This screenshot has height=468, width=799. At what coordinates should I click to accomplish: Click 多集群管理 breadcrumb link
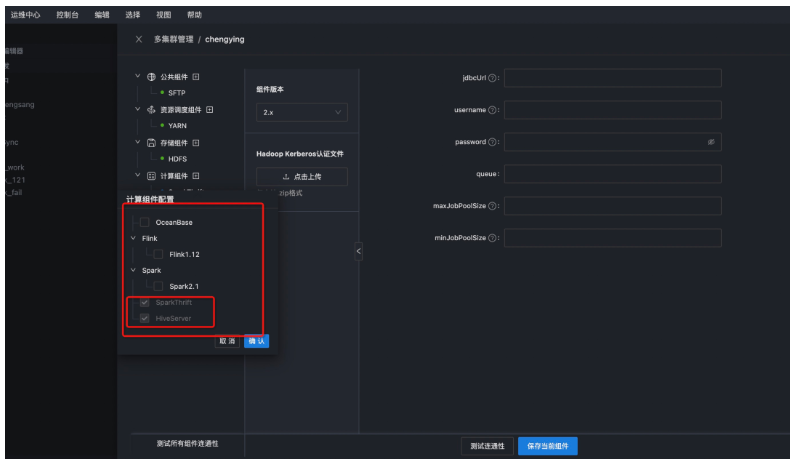pyautogui.click(x=174, y=39)
